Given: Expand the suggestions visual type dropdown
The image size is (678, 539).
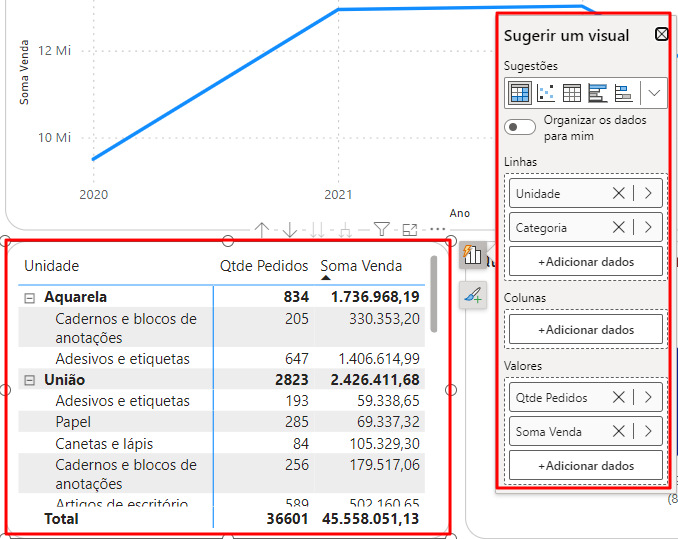Looking at the screenshot, I should [654, 93].
